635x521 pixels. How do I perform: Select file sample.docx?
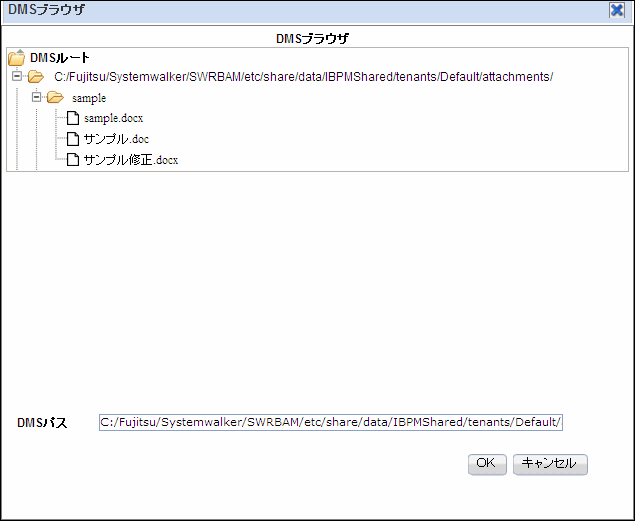click(x=113, y=118)
